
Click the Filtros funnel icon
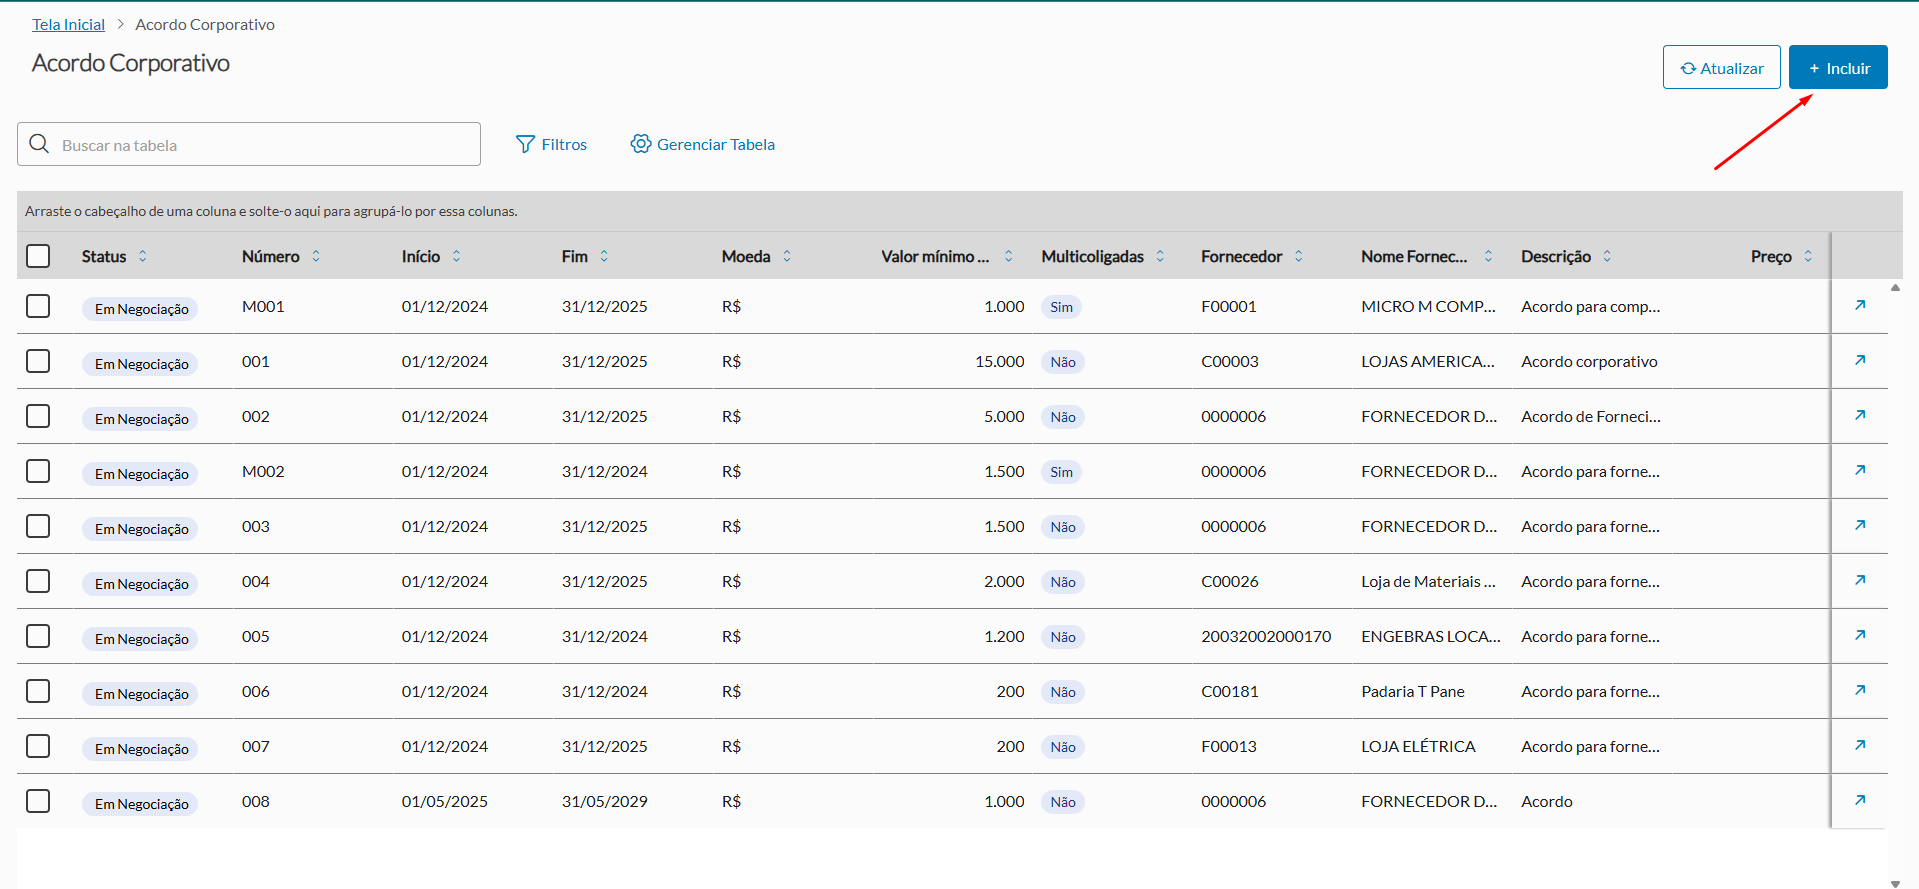525,144
